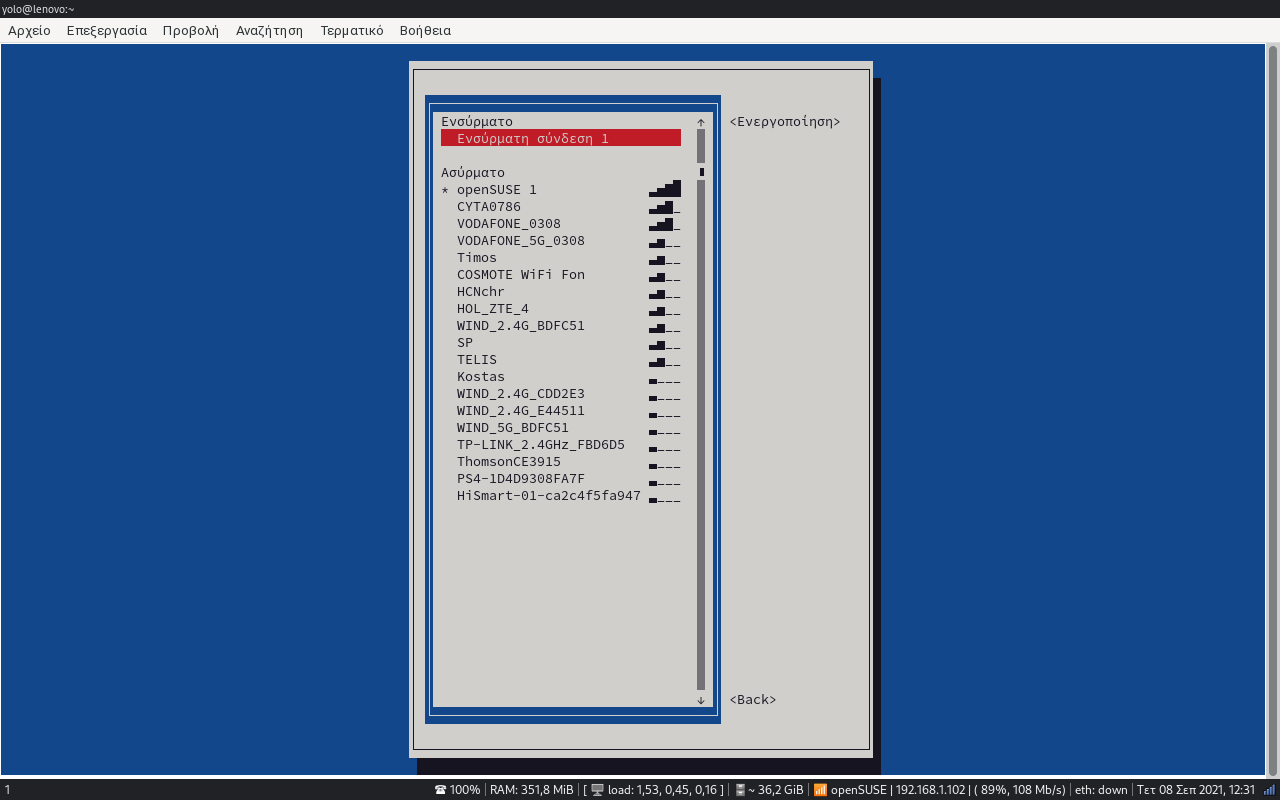This screenshot has width=1280, height=800.
Task: Open the Αρχείο menu
Action: (x=29, y=30)
